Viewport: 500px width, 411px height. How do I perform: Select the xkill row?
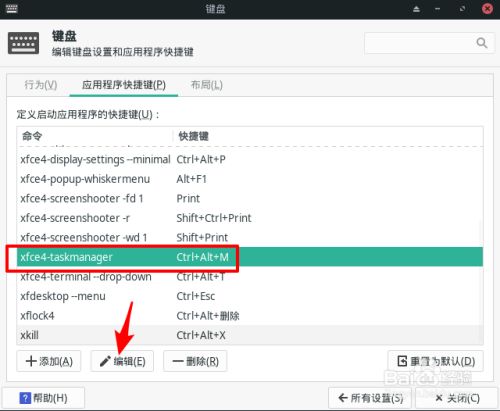[x=250, y=335]
